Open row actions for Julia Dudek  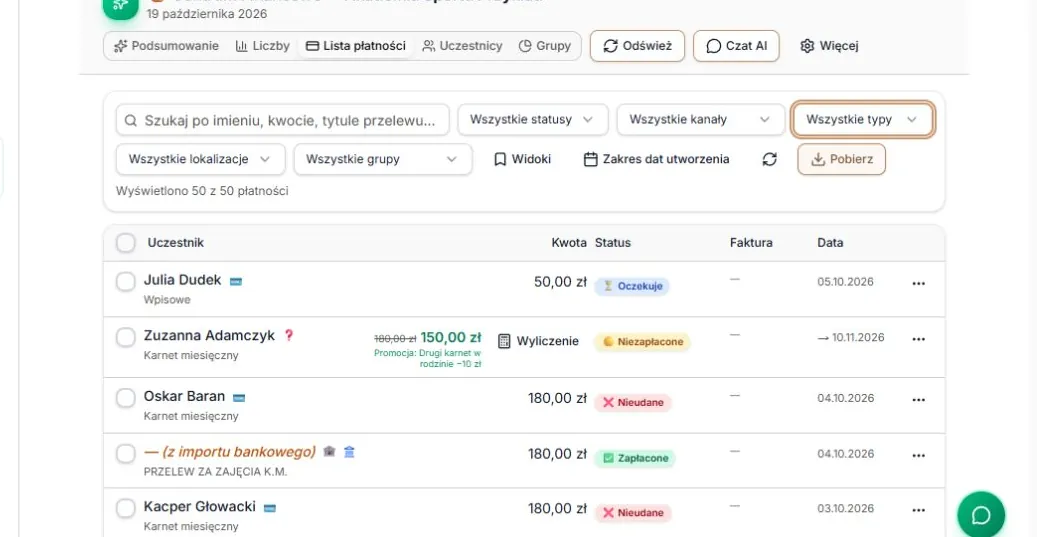pos(919,283)
